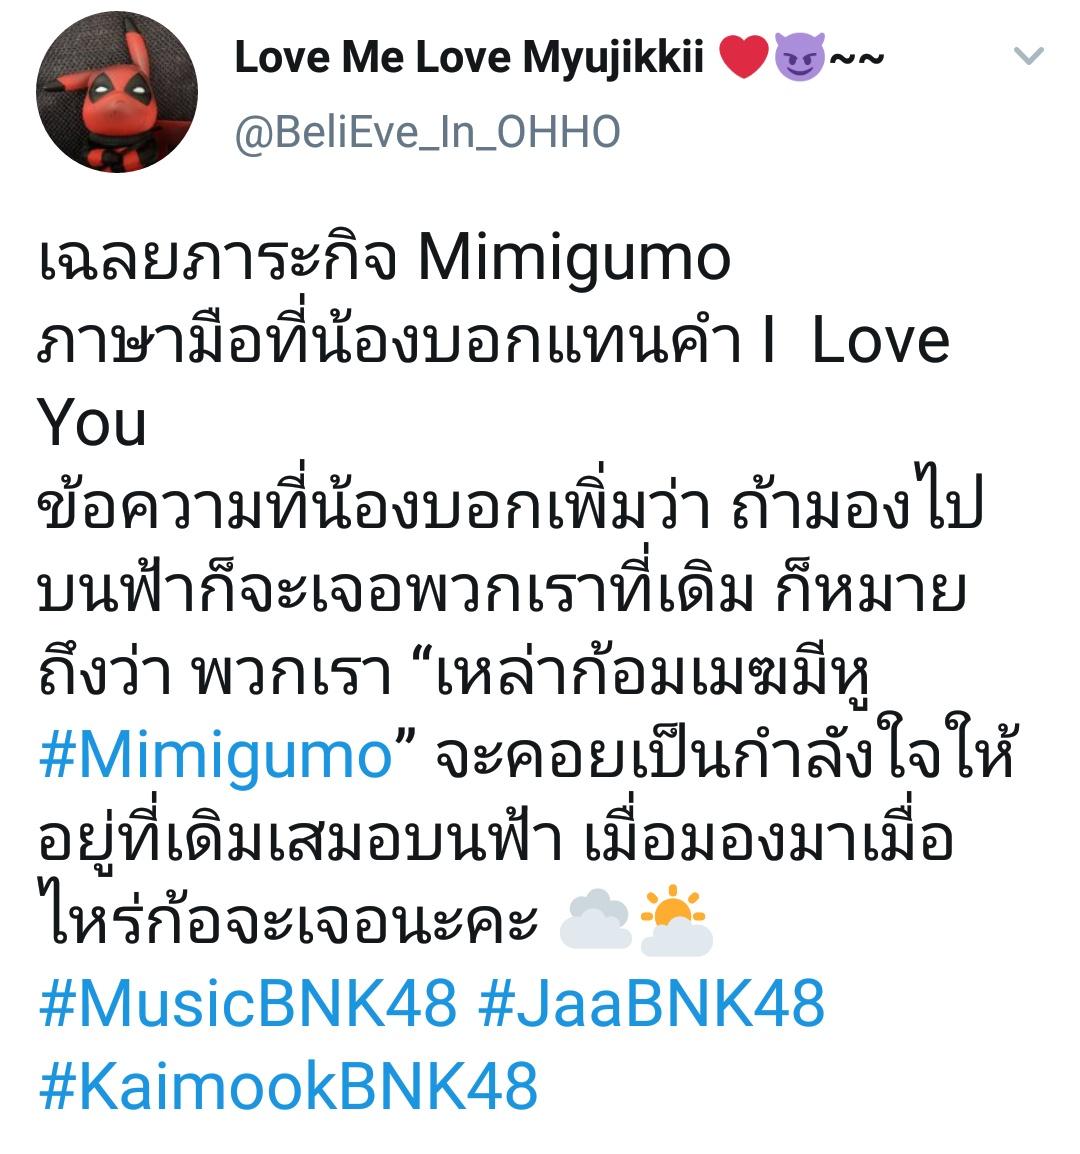
Task: Click the tildes after the devil emoji
Action: coord(855,58)
